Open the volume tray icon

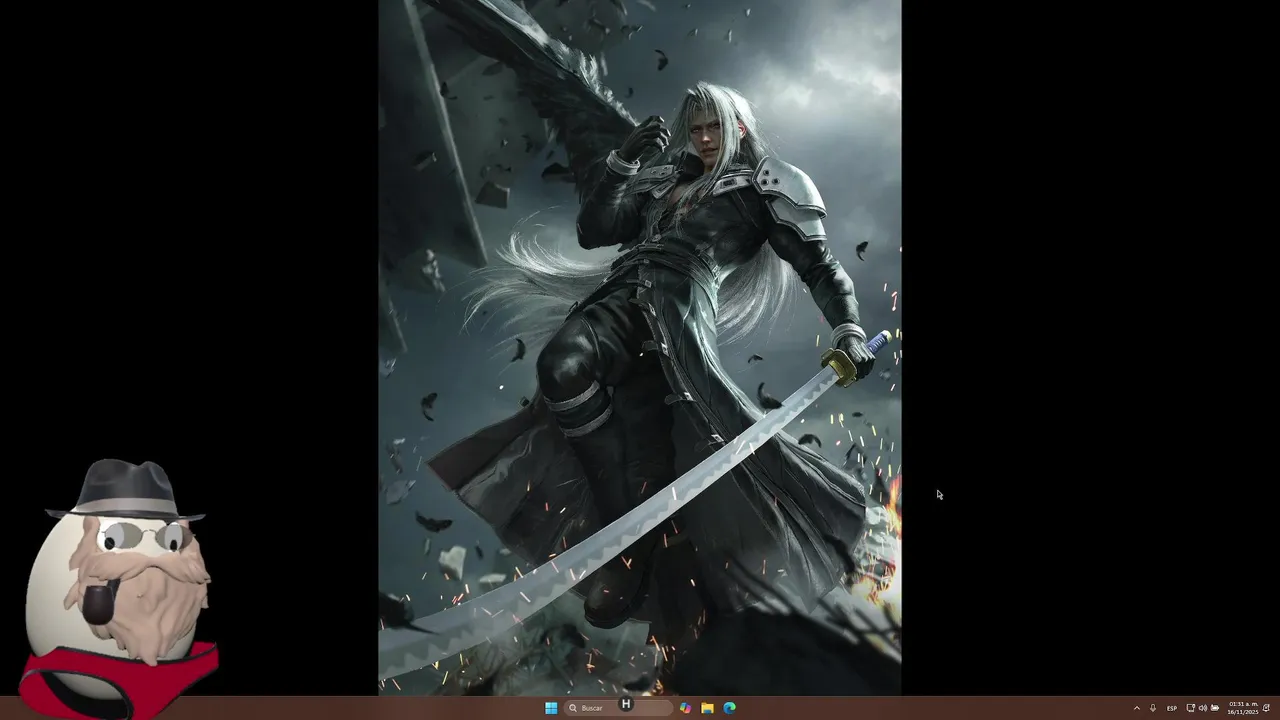pos(1202,708)
